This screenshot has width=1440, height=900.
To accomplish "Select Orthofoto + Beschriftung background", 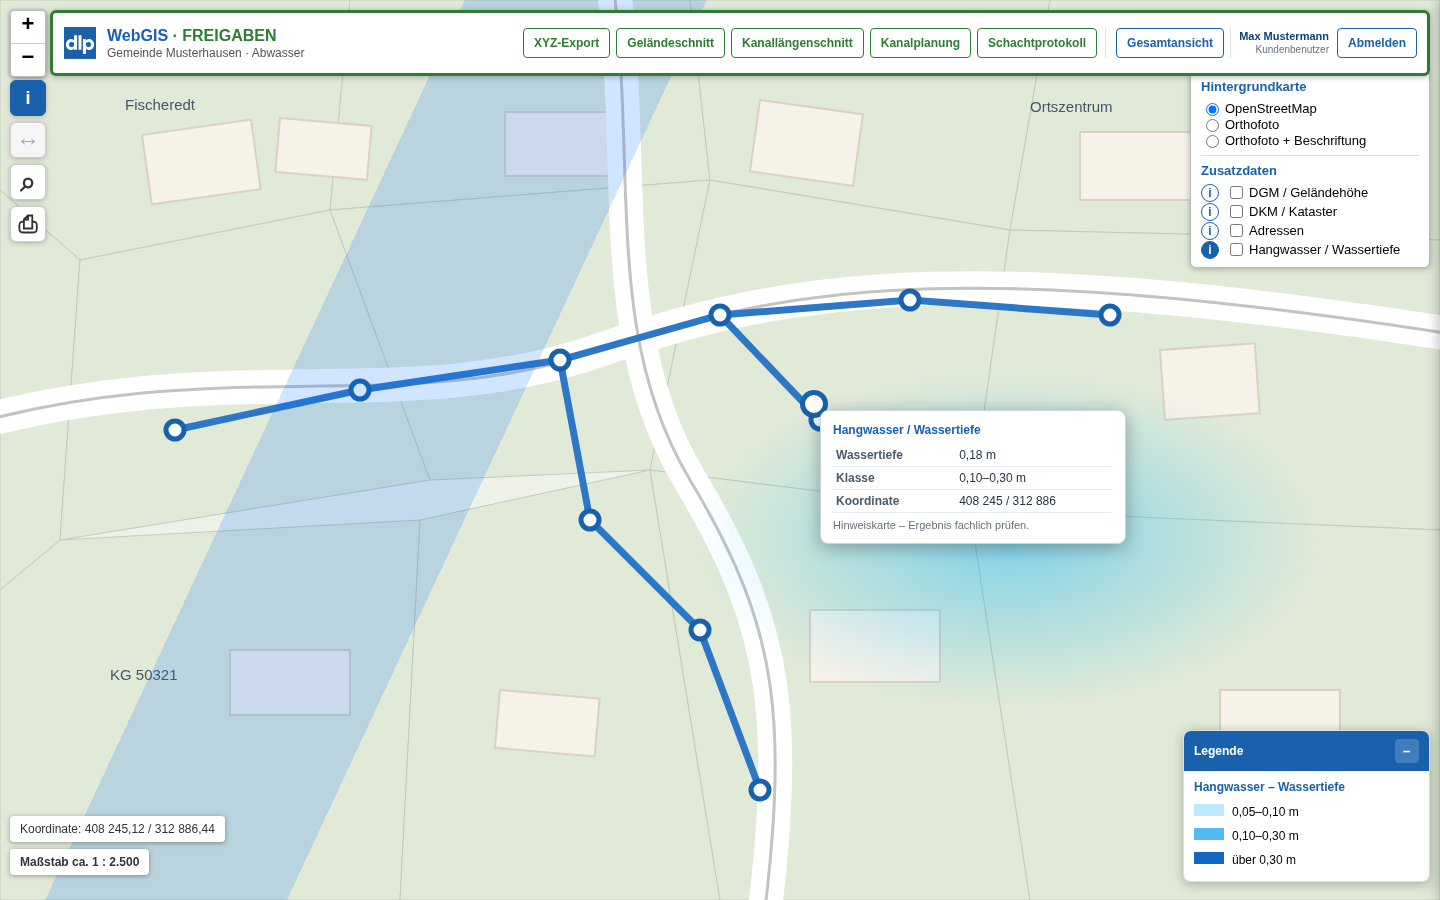I will tap(1212, 141).
